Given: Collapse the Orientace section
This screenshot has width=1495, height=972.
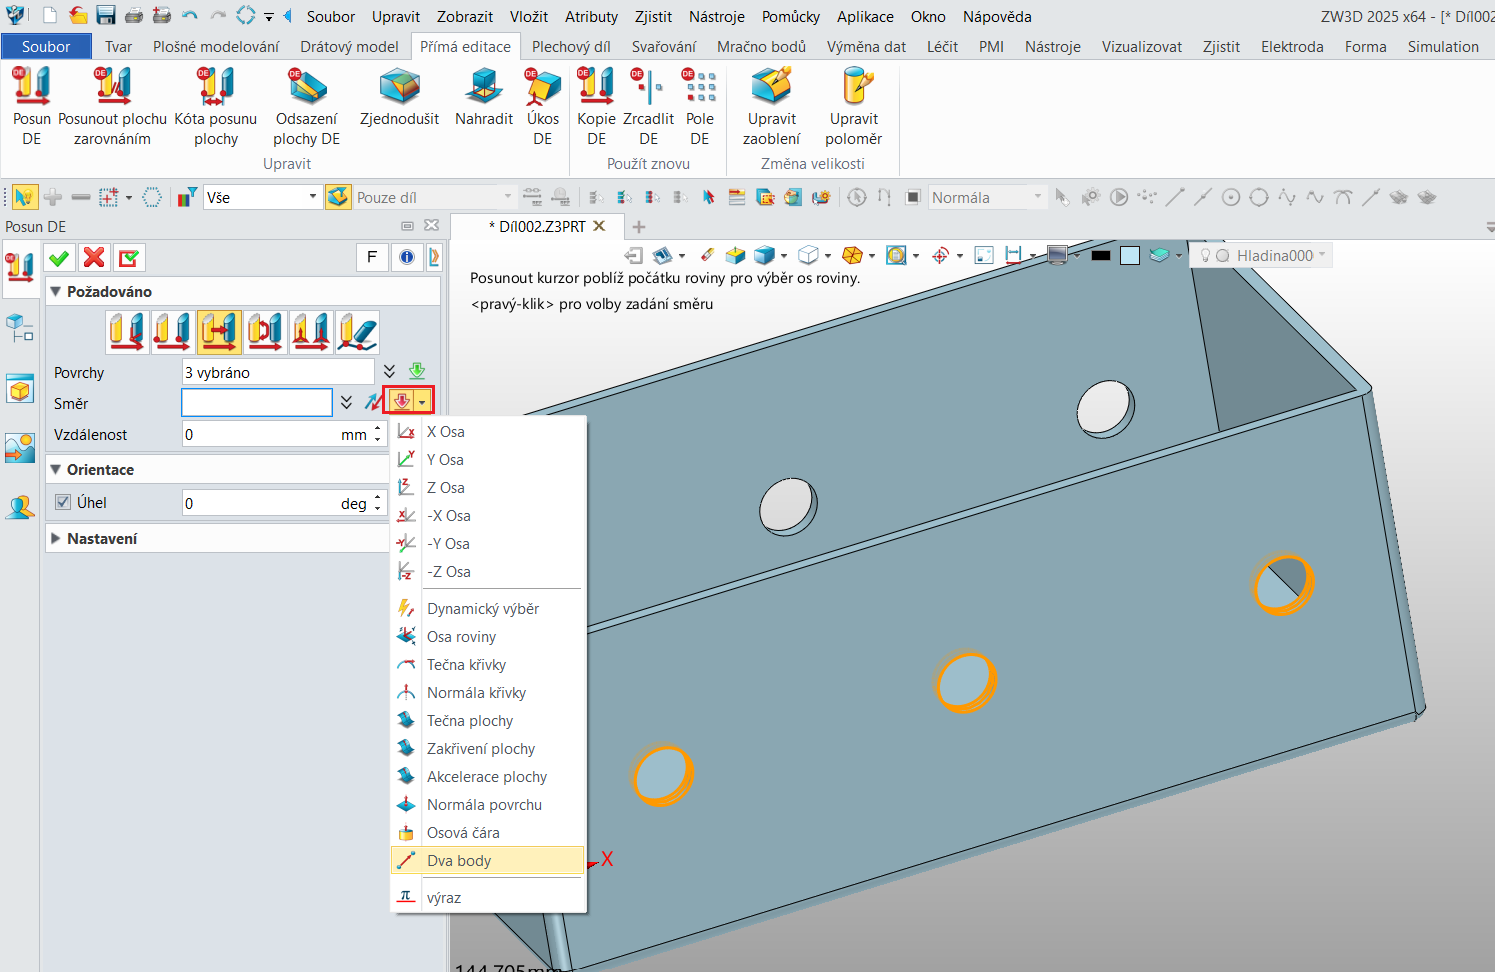Looking at the screenshot, I should 57,470.
